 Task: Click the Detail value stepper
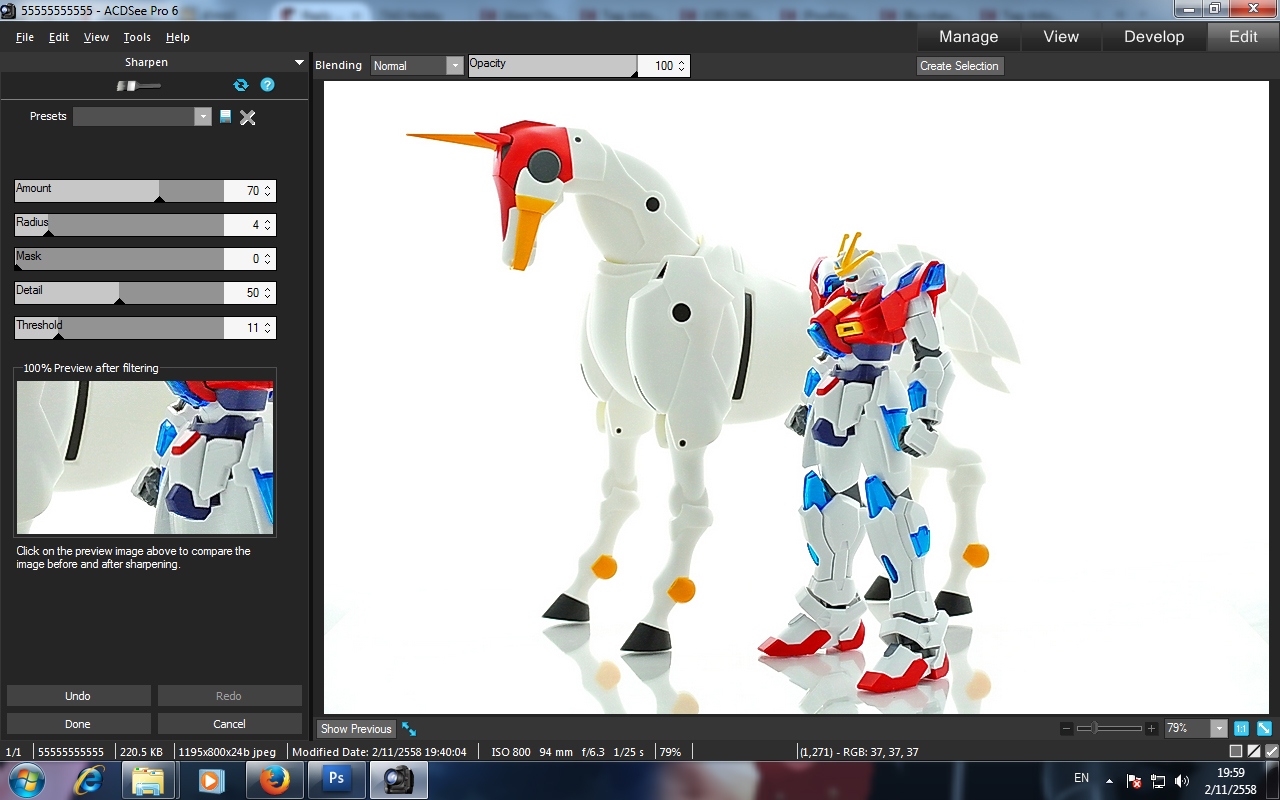(267, 293)
